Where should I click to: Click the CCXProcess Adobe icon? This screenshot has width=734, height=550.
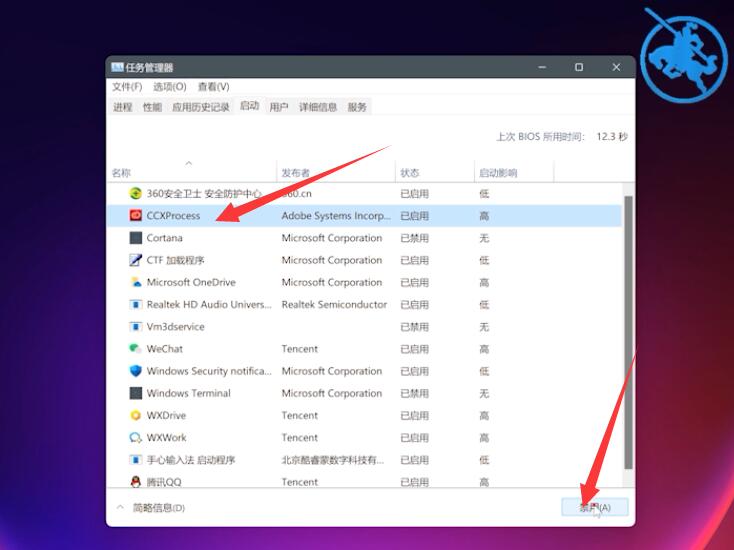(135, 215)
